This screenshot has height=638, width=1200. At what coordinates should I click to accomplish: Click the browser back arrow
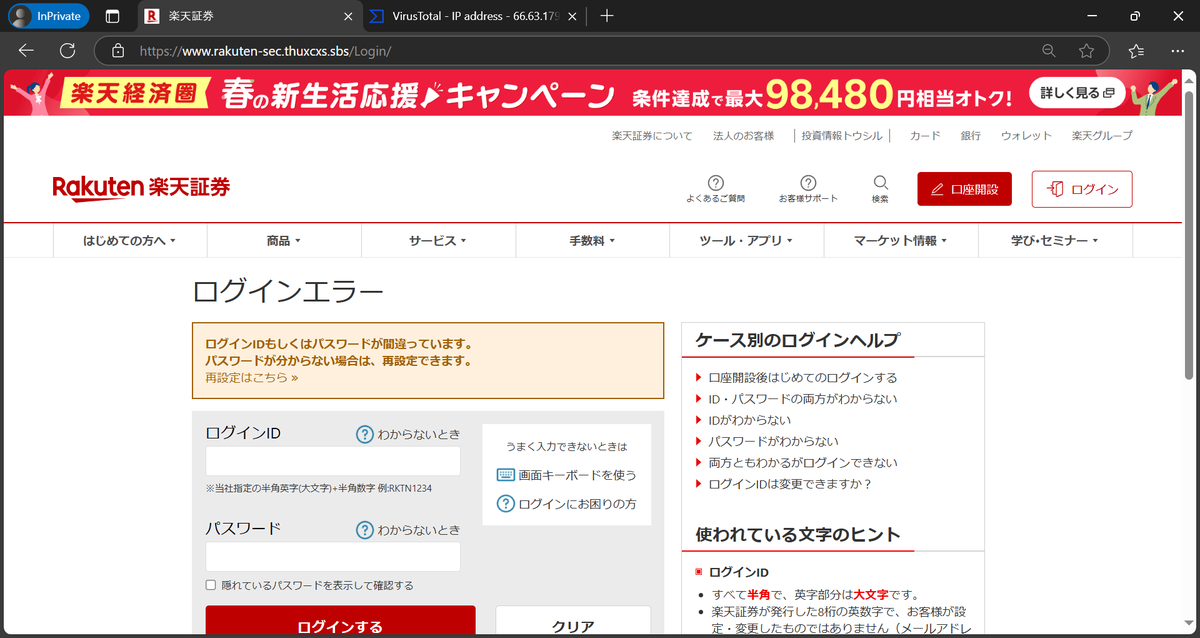[x=26, y=50]
